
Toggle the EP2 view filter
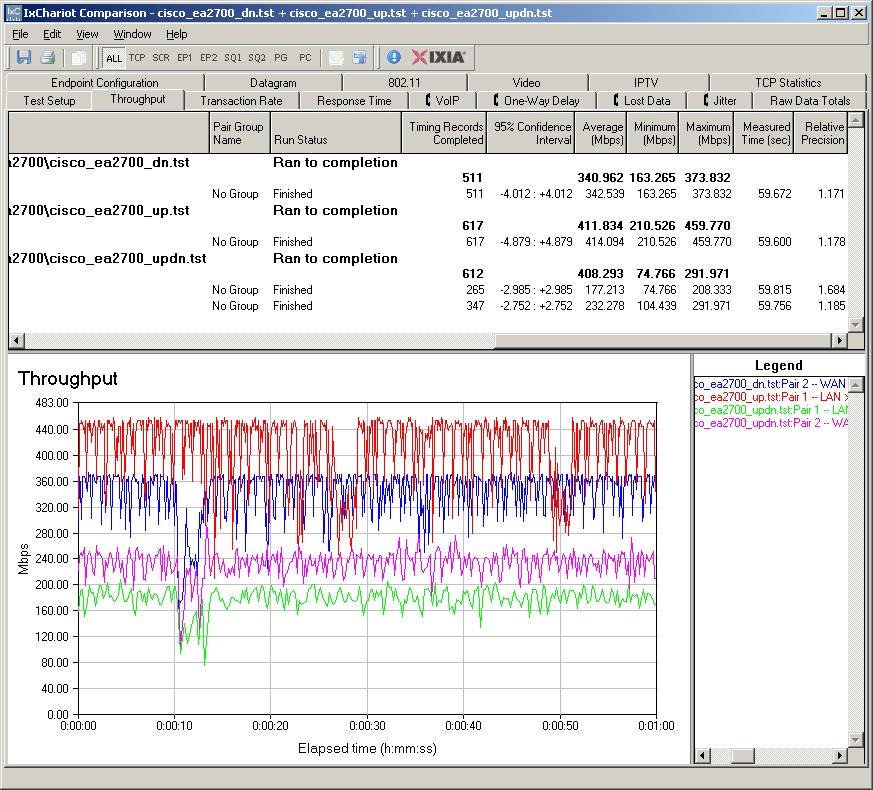coord(209,57)
